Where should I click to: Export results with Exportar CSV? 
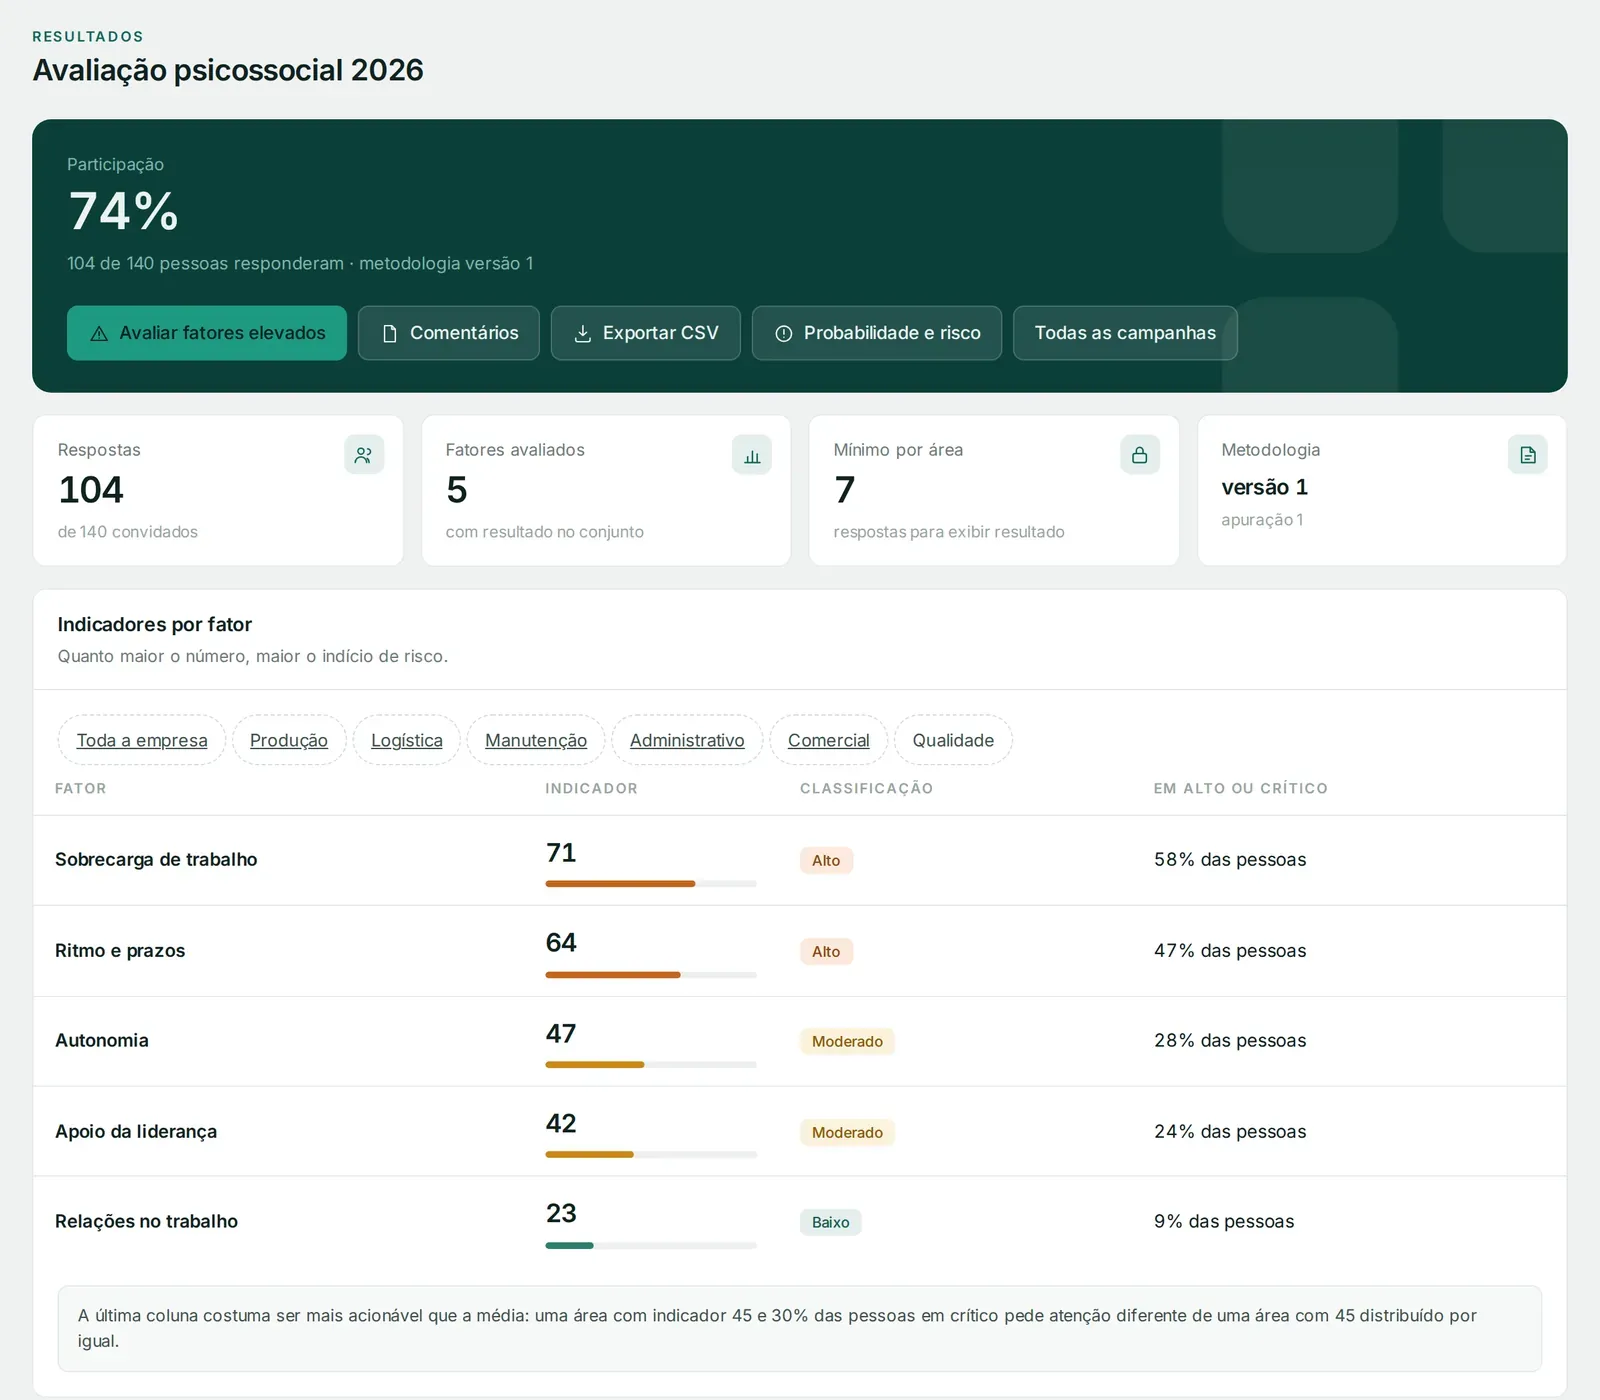(646, 333)
